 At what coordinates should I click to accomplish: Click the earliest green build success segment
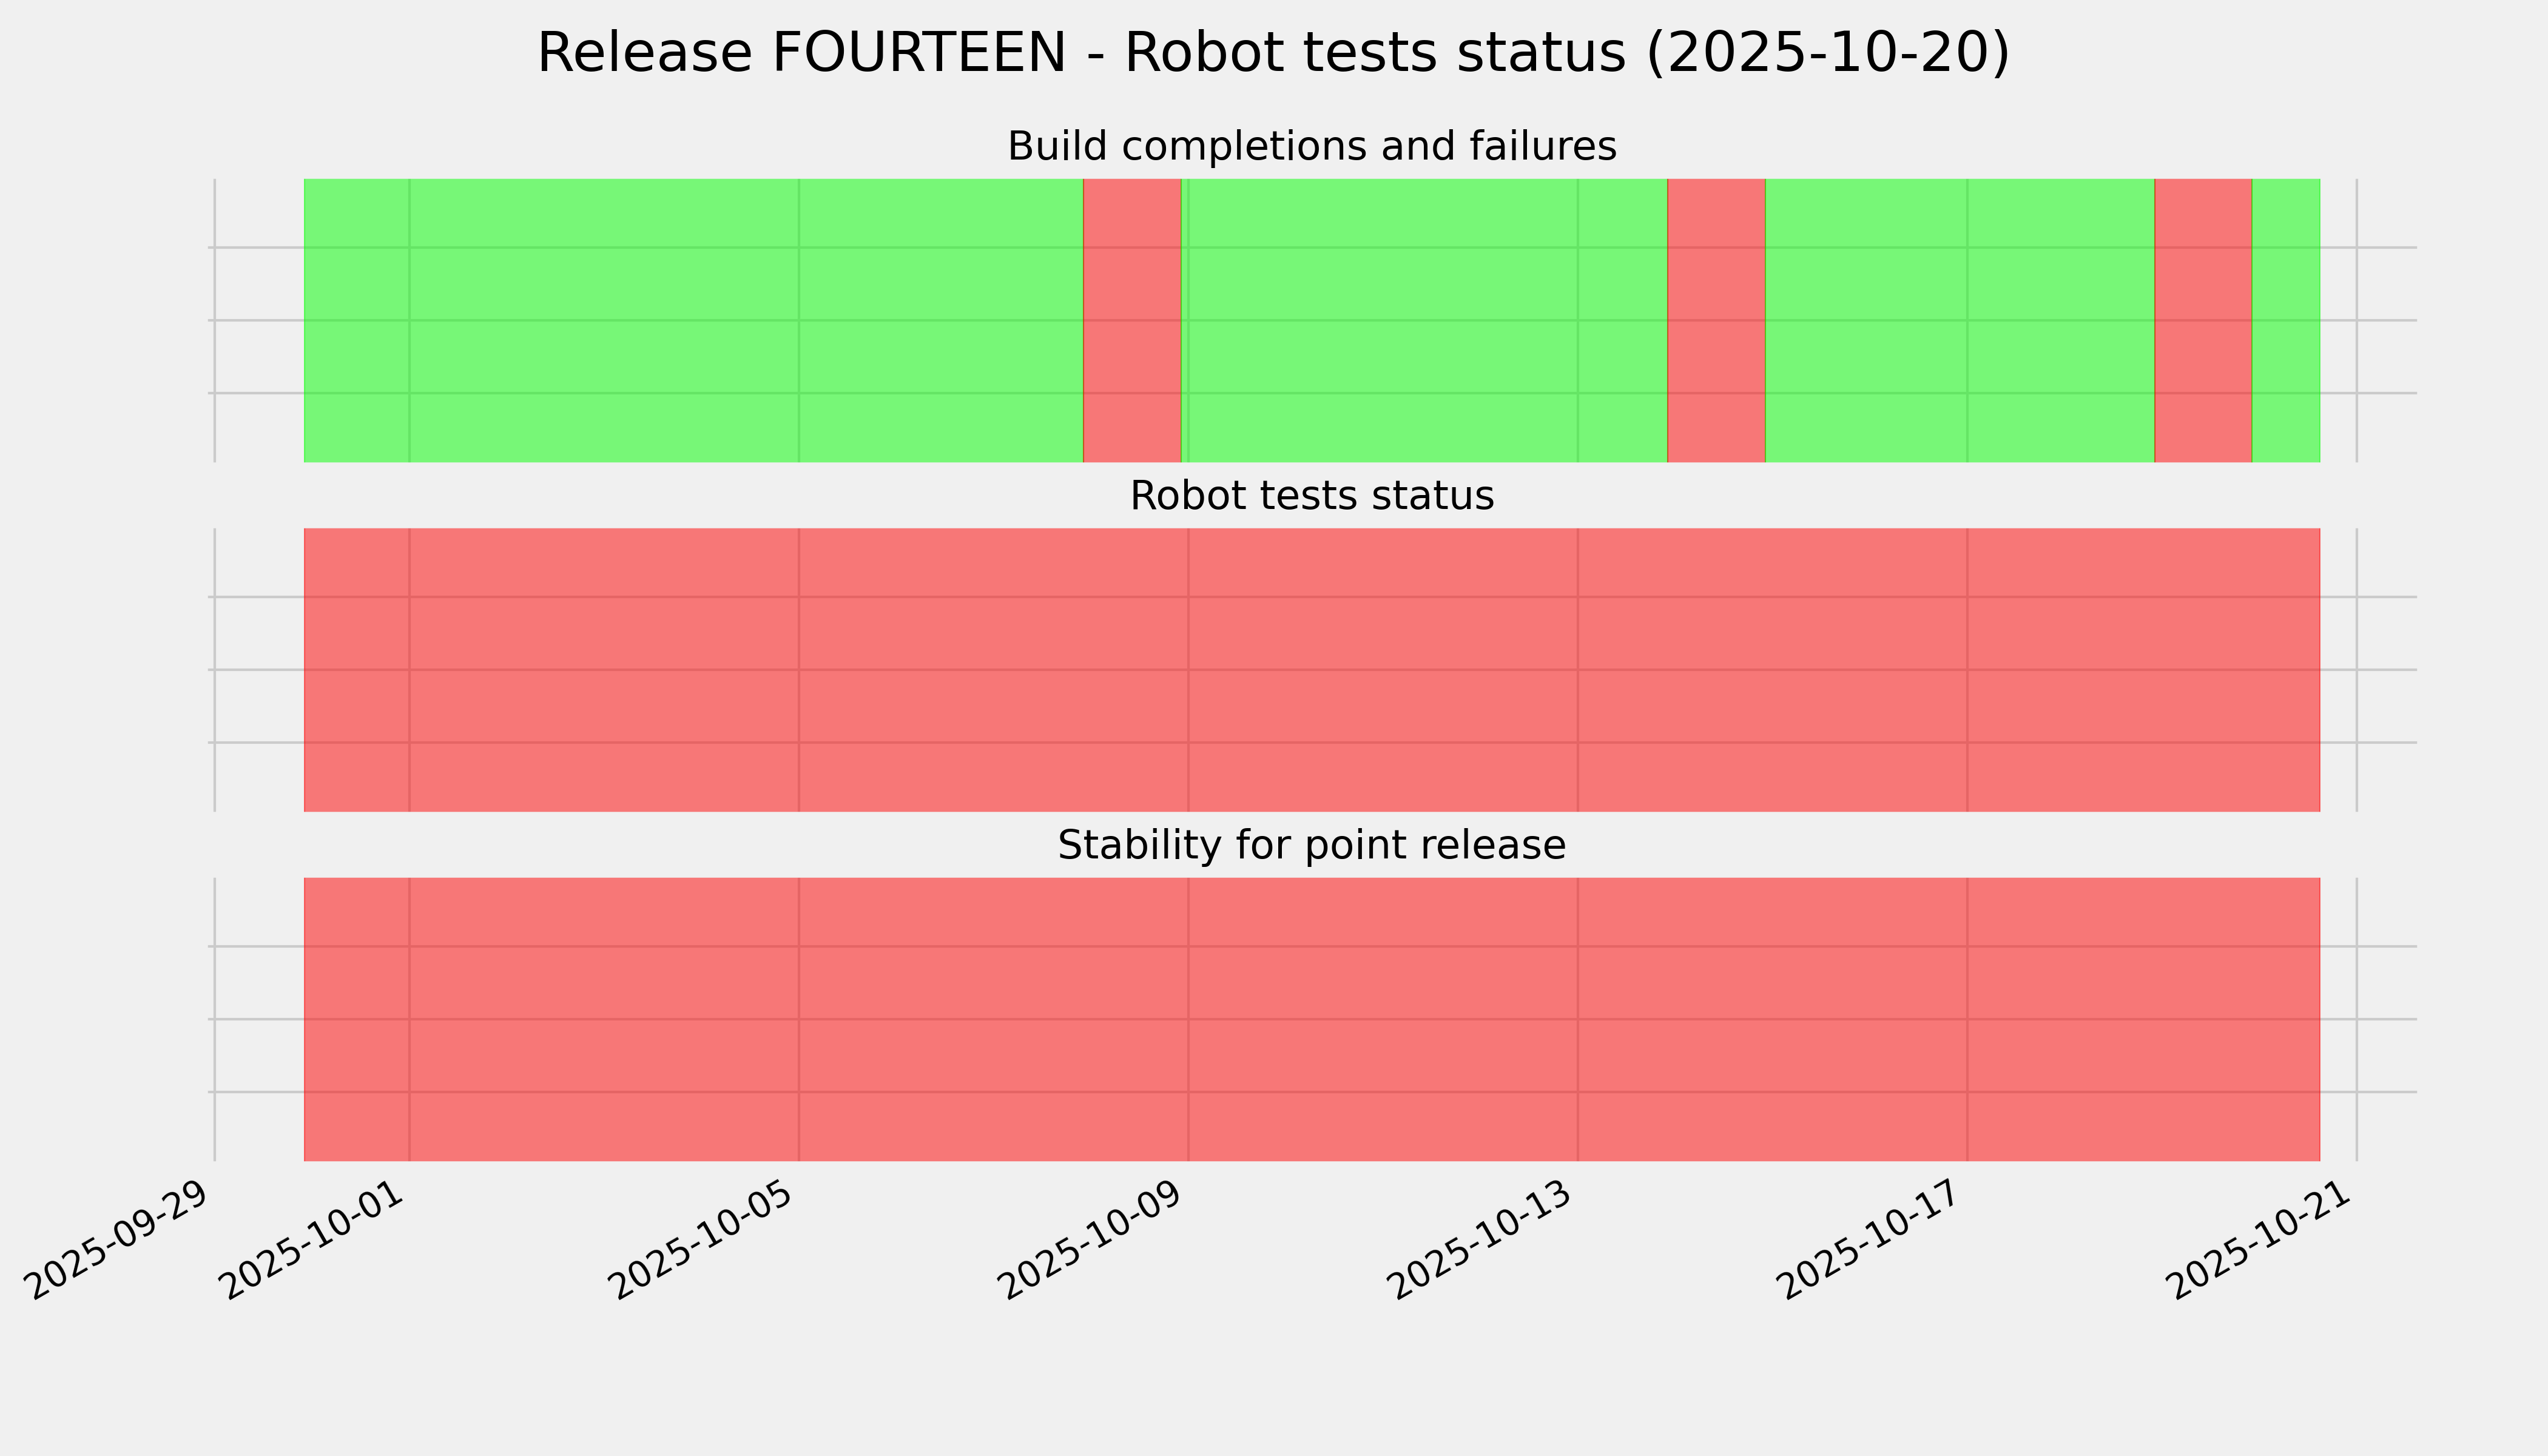click(x=693, y=320)
